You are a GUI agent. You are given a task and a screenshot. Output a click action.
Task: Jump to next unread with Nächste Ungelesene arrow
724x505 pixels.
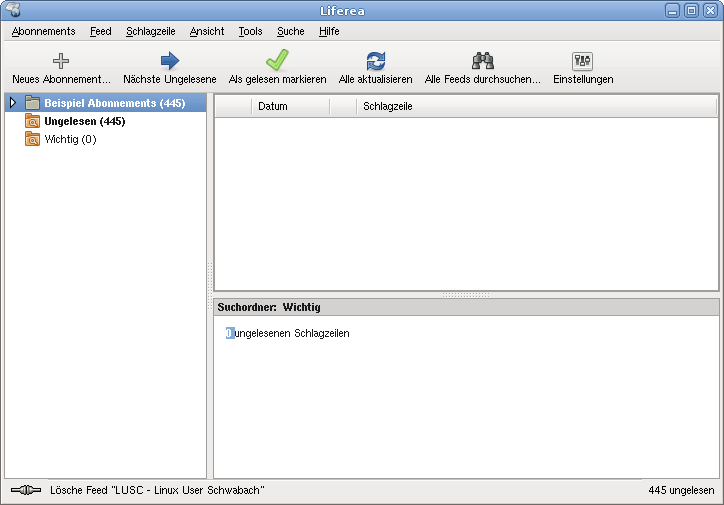(x=169, y=61)
